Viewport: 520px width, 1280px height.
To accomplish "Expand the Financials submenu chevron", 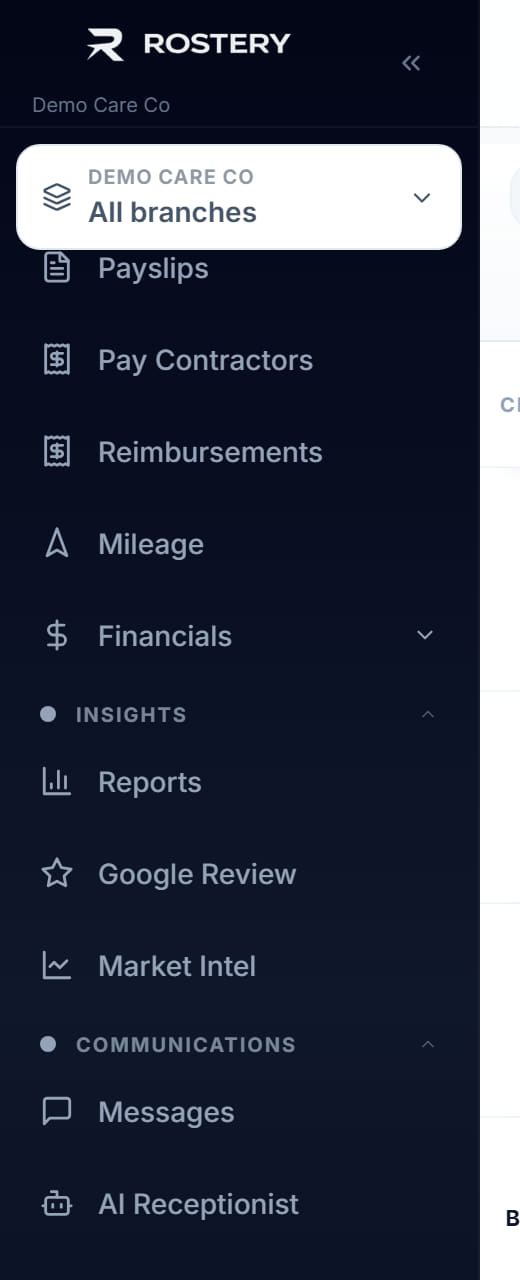I will (425, 635).
